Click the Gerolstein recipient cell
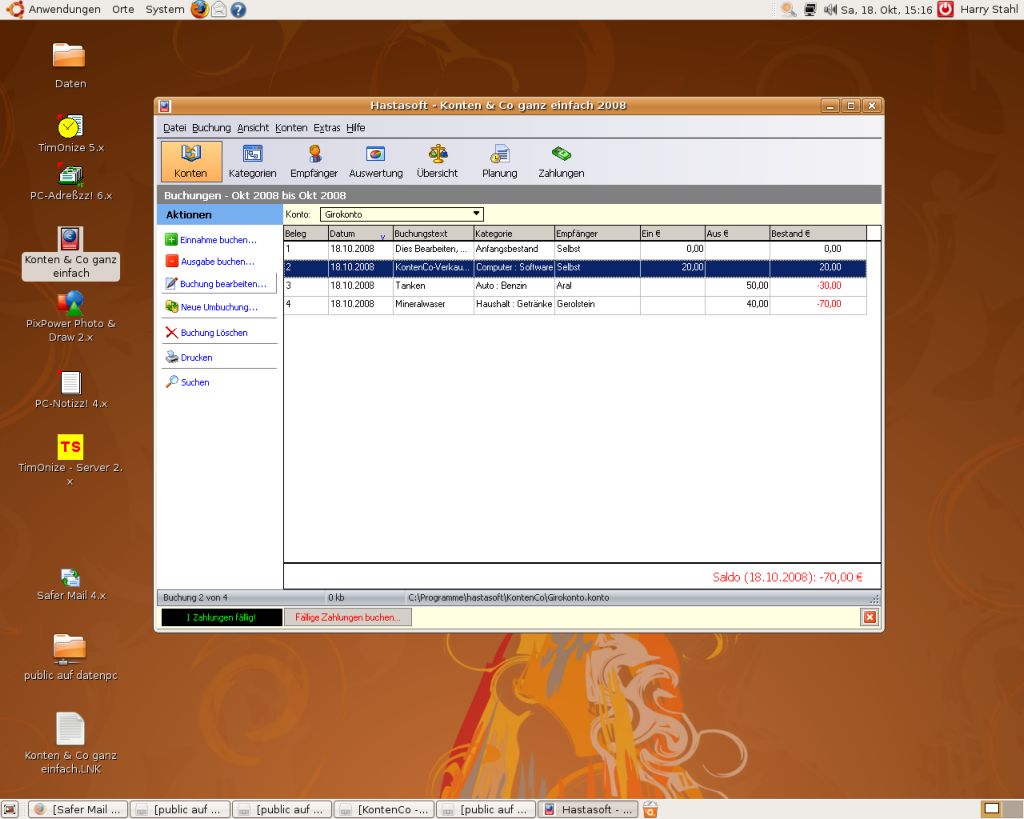This screenshot has height=819, width=1024. click(x=597, y=304)
